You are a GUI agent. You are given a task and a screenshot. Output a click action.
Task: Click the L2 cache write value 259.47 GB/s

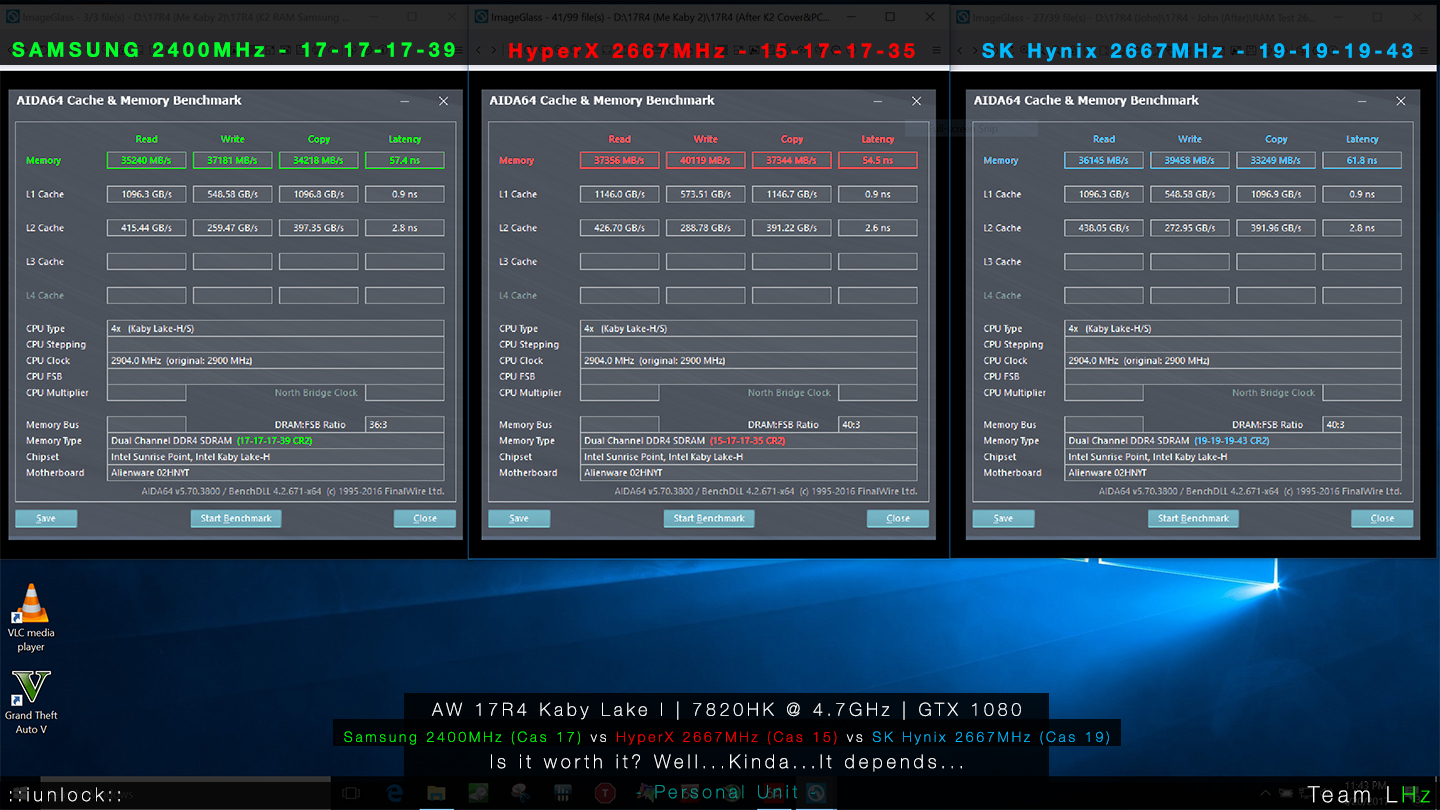click(x=232, y=228)
